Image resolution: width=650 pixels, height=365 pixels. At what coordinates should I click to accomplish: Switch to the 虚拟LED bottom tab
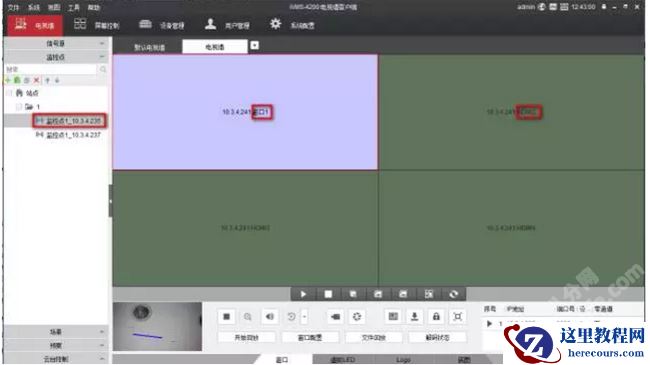tap(342, 360)
